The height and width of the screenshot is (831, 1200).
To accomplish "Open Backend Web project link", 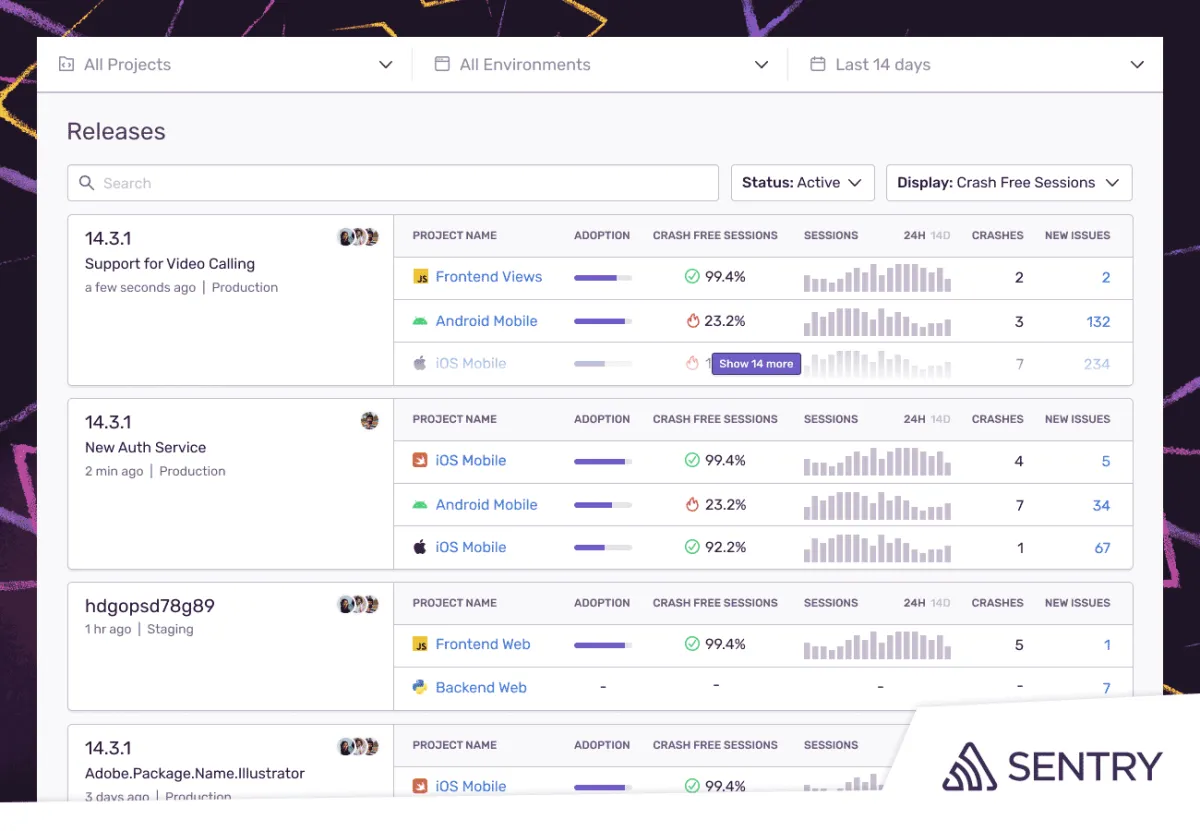I will click(x=481, y=687).
